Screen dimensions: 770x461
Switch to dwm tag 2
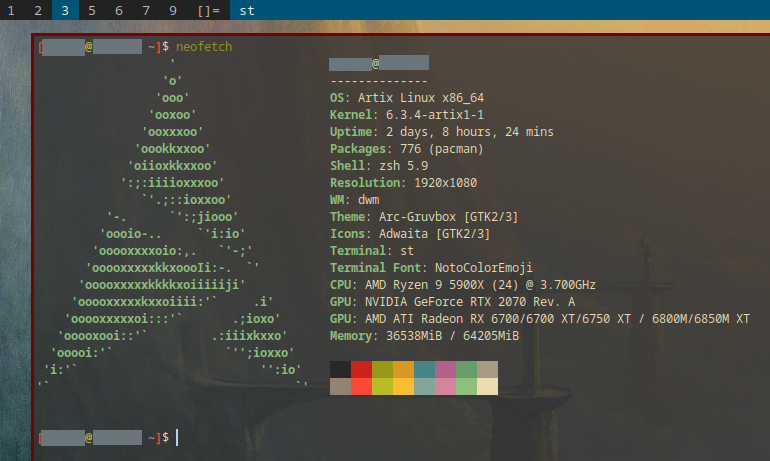[x=38, y=10]
